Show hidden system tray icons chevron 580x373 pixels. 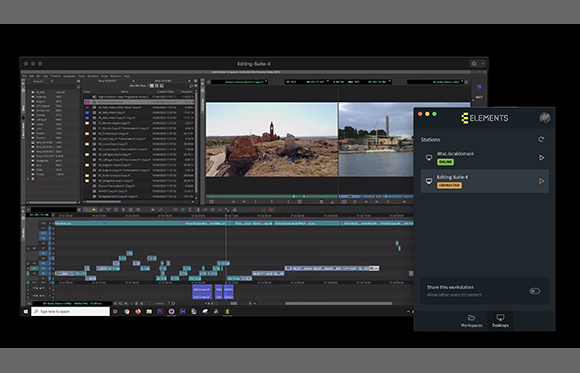click(x=408, y=312)
